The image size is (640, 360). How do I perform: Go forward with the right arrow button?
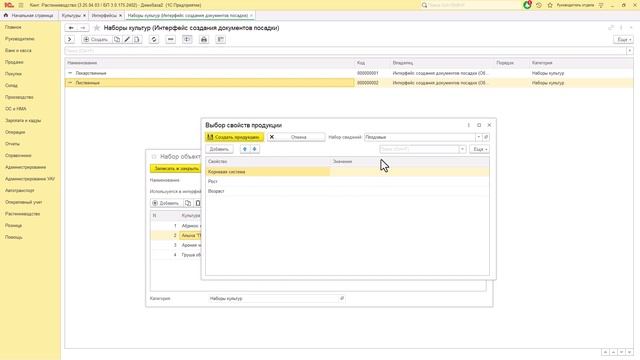pos(83,28)
